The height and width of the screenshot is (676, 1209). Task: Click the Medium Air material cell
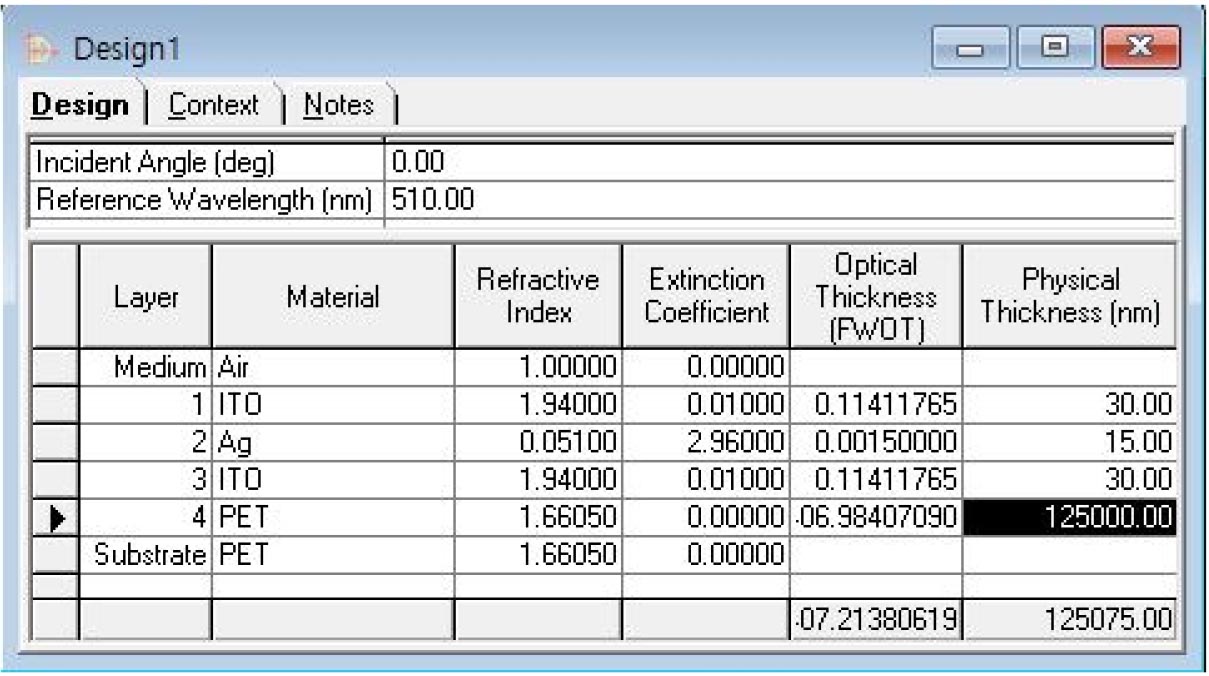coord(332,368)
